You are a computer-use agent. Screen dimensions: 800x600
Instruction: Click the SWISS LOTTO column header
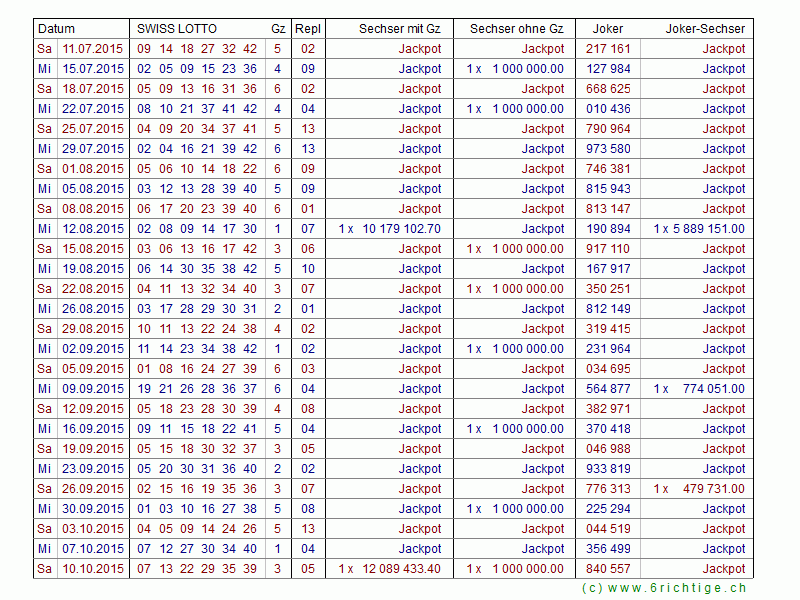coord(176,29)
